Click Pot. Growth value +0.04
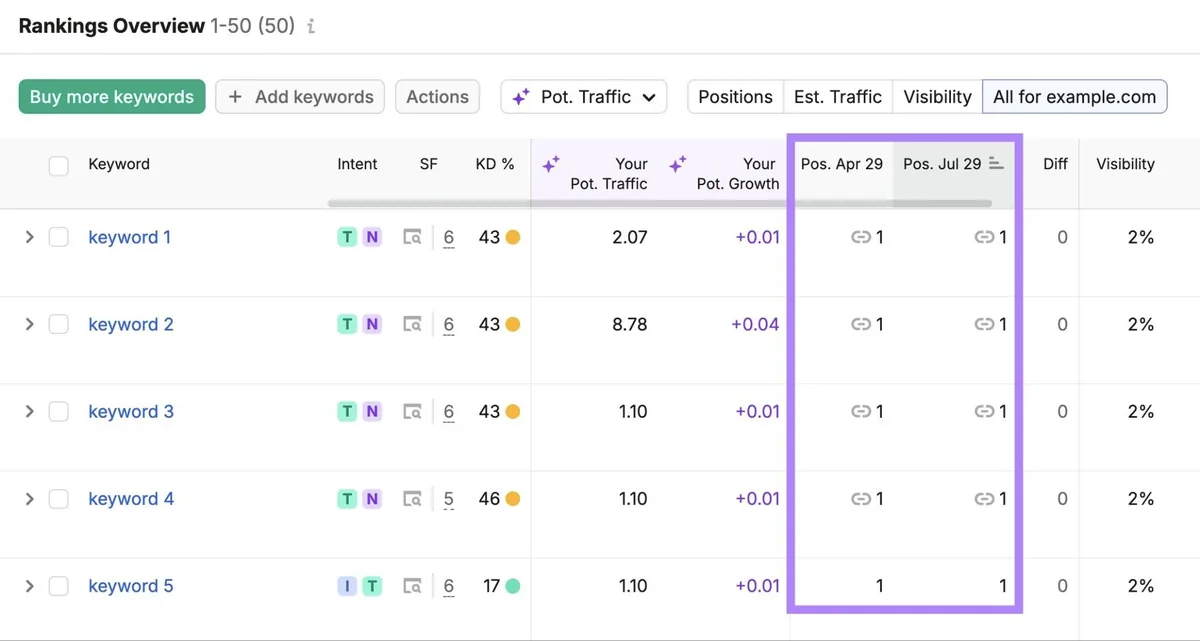This screenshot has height=641, width=1200. click(x=755, y=325)
